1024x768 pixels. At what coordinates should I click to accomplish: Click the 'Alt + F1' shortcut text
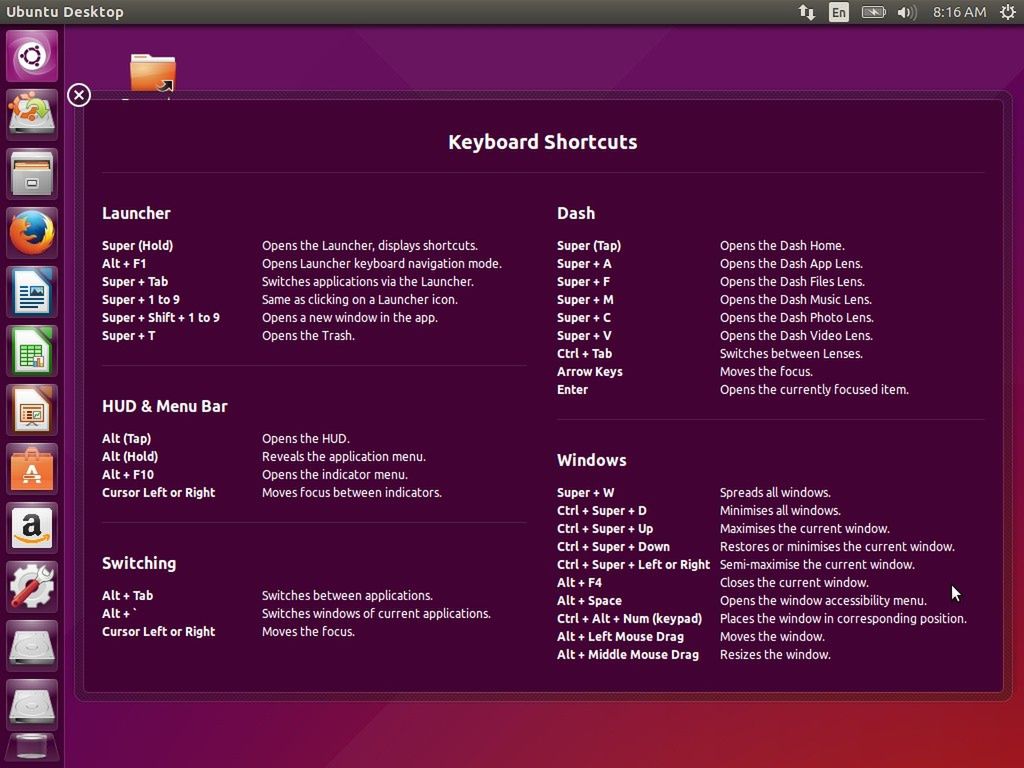pyautogui.click(x=124, y=263)
